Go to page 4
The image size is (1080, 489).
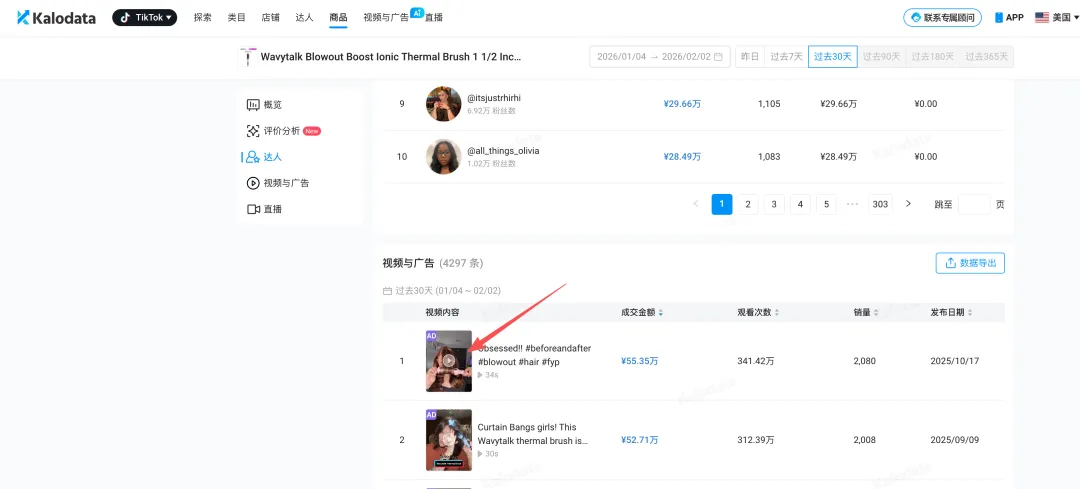pyautogui.click(x=800, y=204)
